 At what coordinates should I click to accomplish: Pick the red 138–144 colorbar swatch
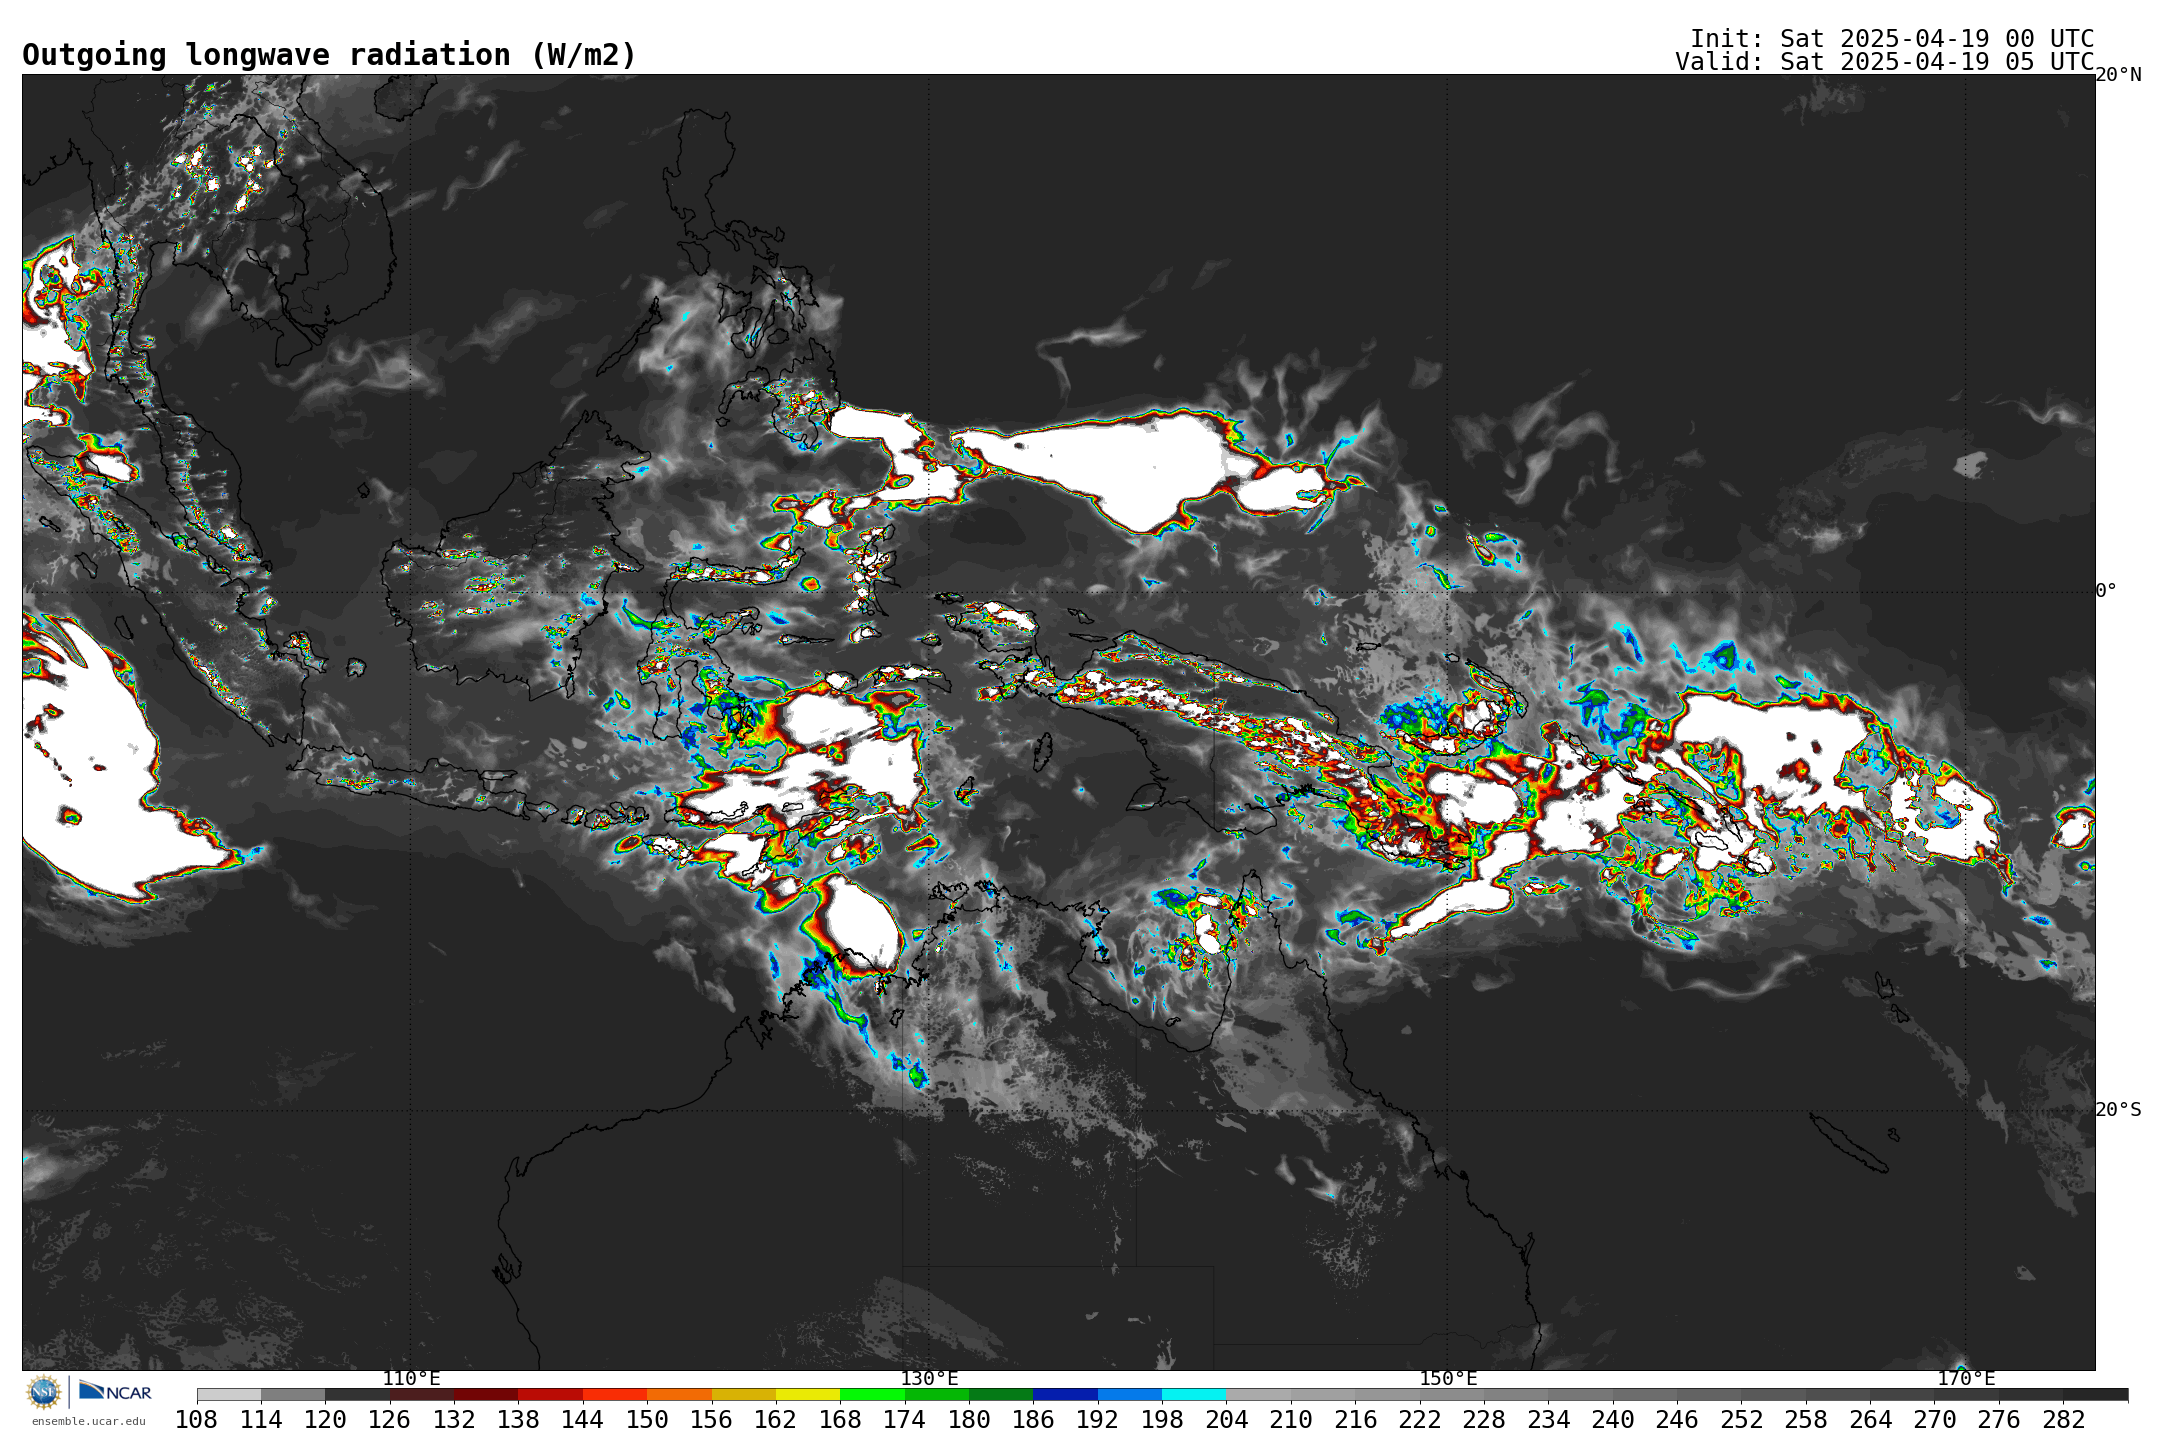pos(550,1394)
